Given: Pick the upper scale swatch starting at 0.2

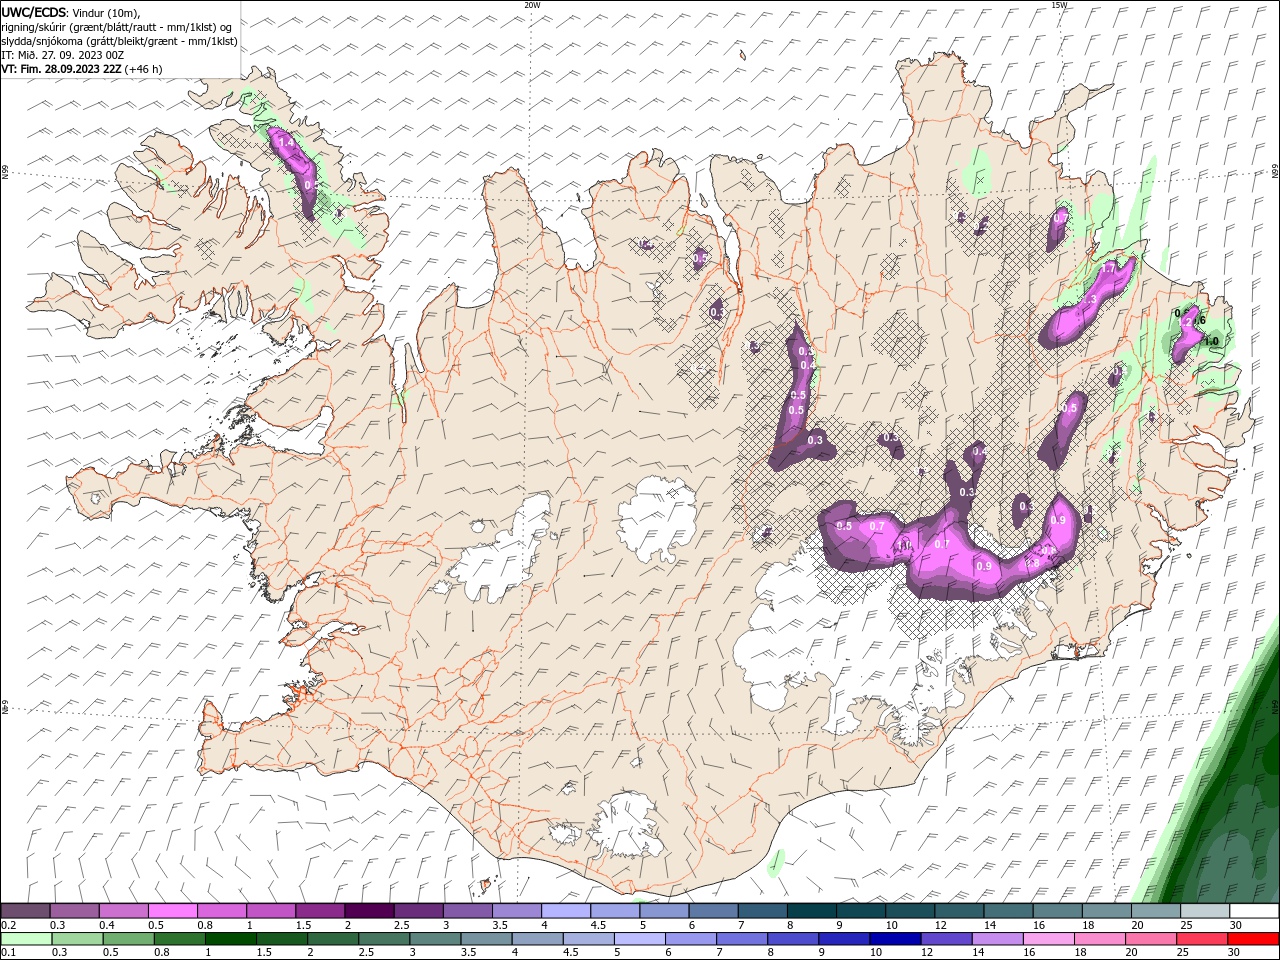Looking at the screenshot, I should click(25, 911).
